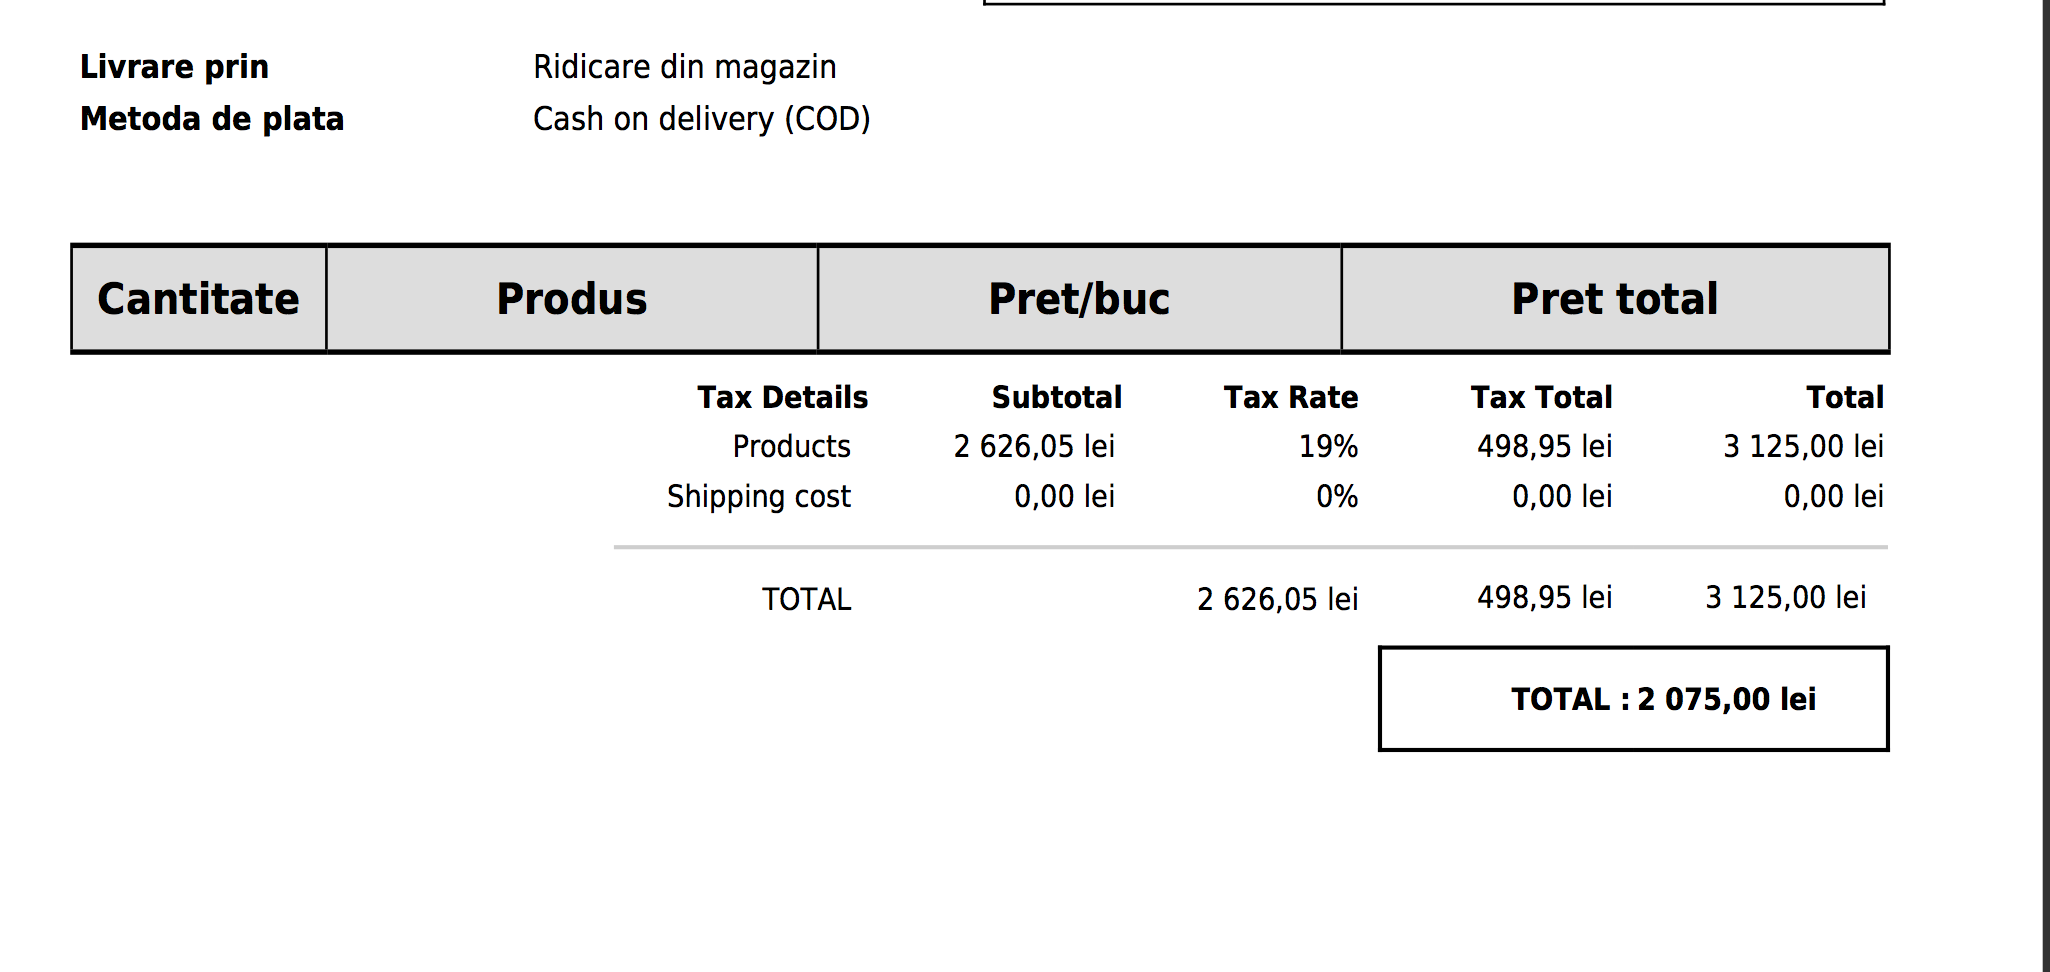Click the Produs column header
This screenshot has width=2050, height=972.
click(x=572, y=299)
